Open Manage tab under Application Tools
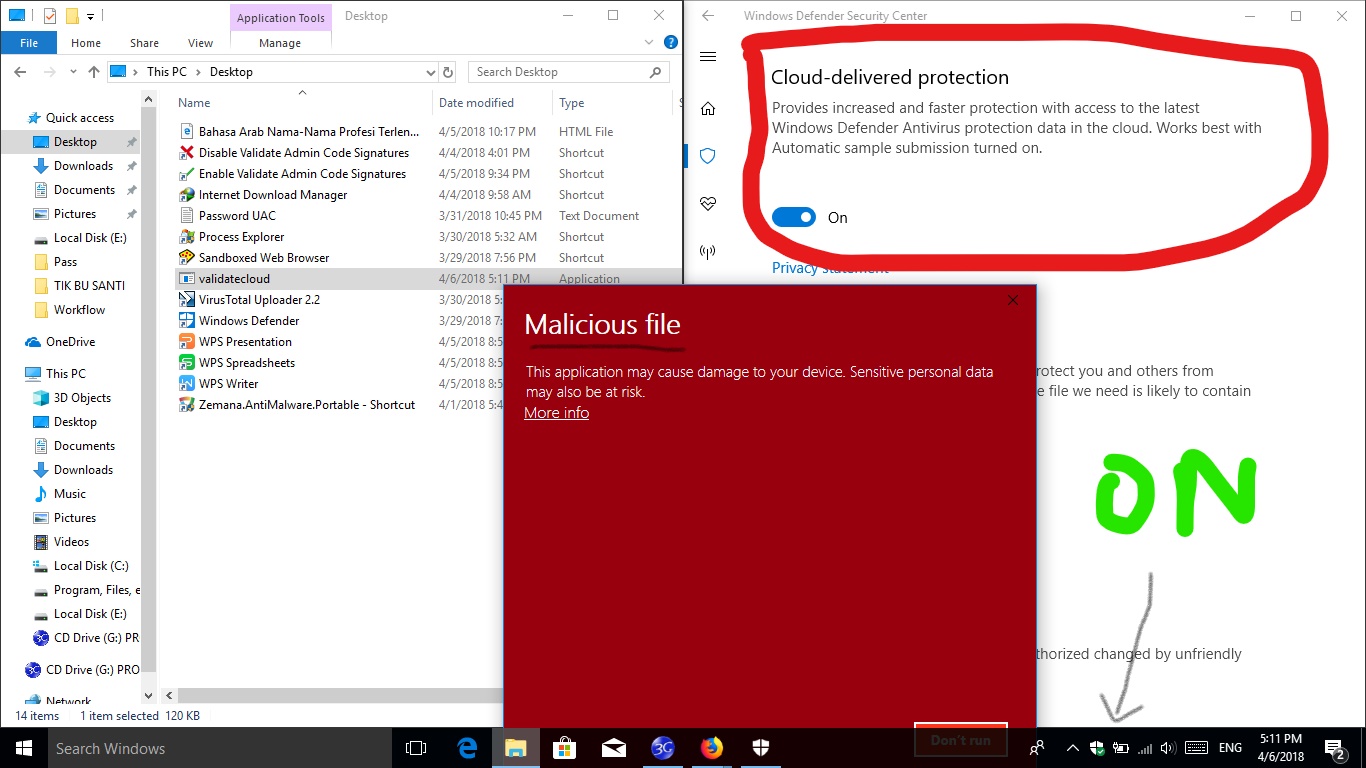 280,43
